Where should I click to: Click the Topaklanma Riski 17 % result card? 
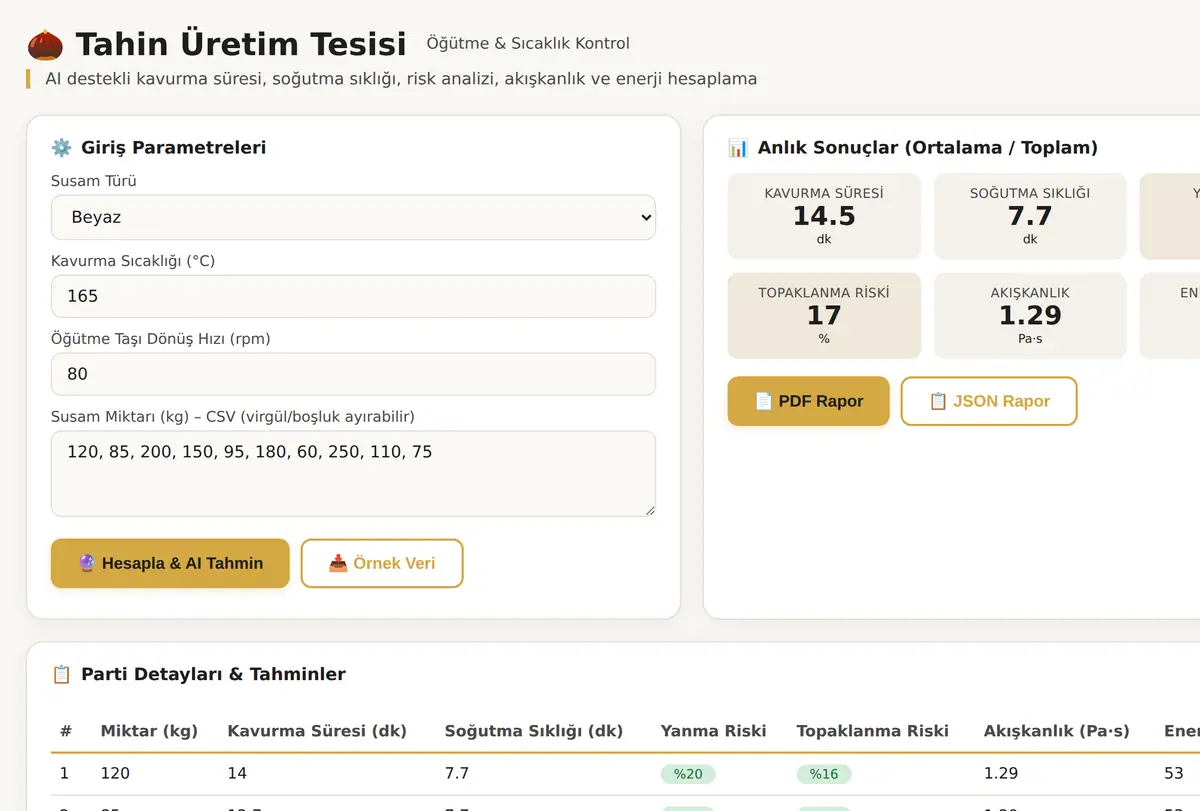(824, 316)
